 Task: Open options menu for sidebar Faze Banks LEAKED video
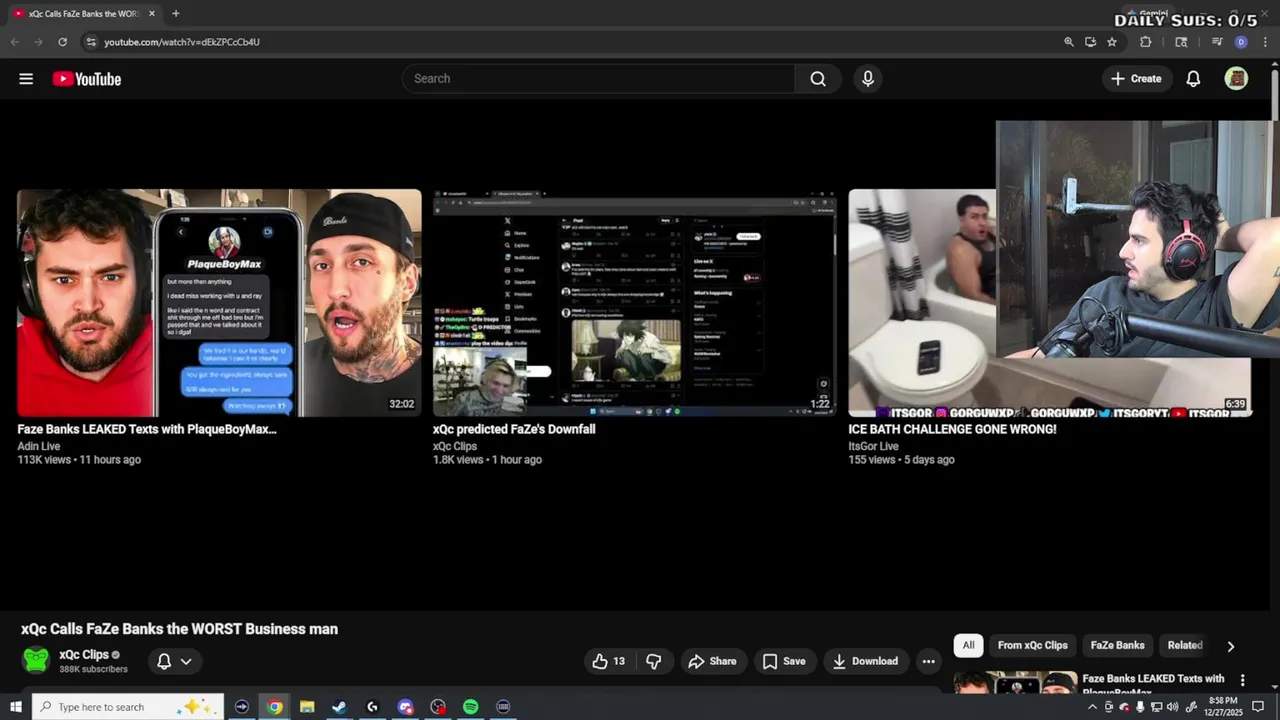1243,680
